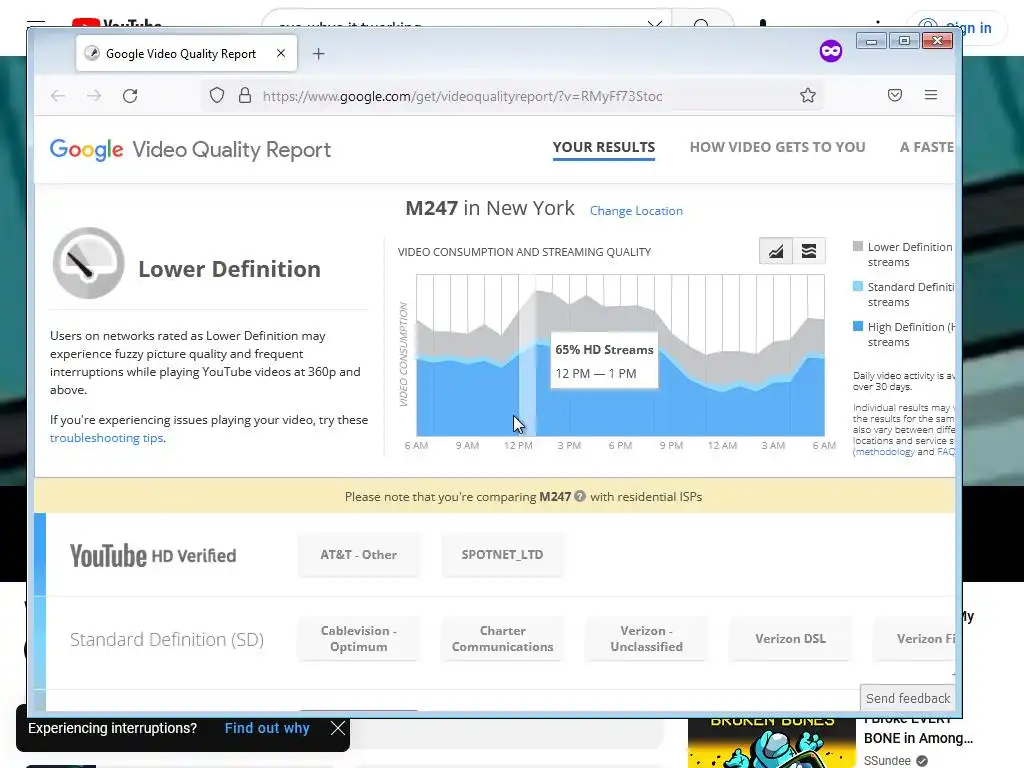Open the YOUR RESULTS section
1024x768 pixels.
click(603, 148)
